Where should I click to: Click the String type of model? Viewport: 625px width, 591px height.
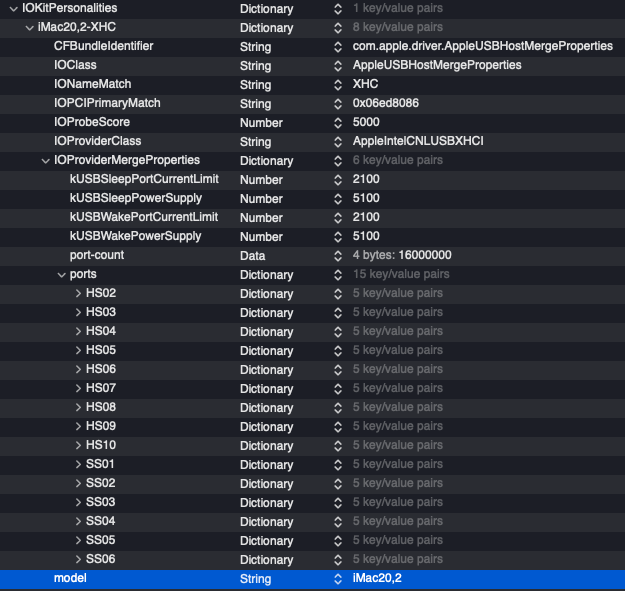tap(256, 579)
